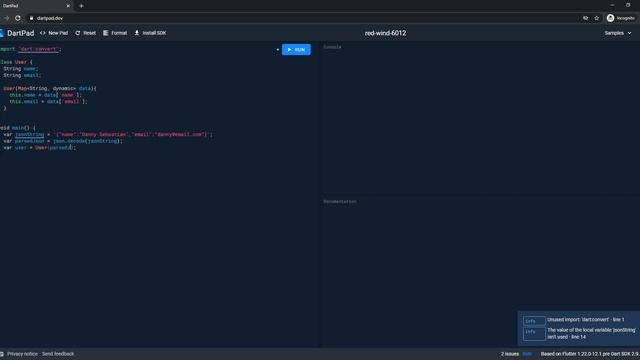
Task: Click the User constructor line
Action: click(x=50, y=88)
